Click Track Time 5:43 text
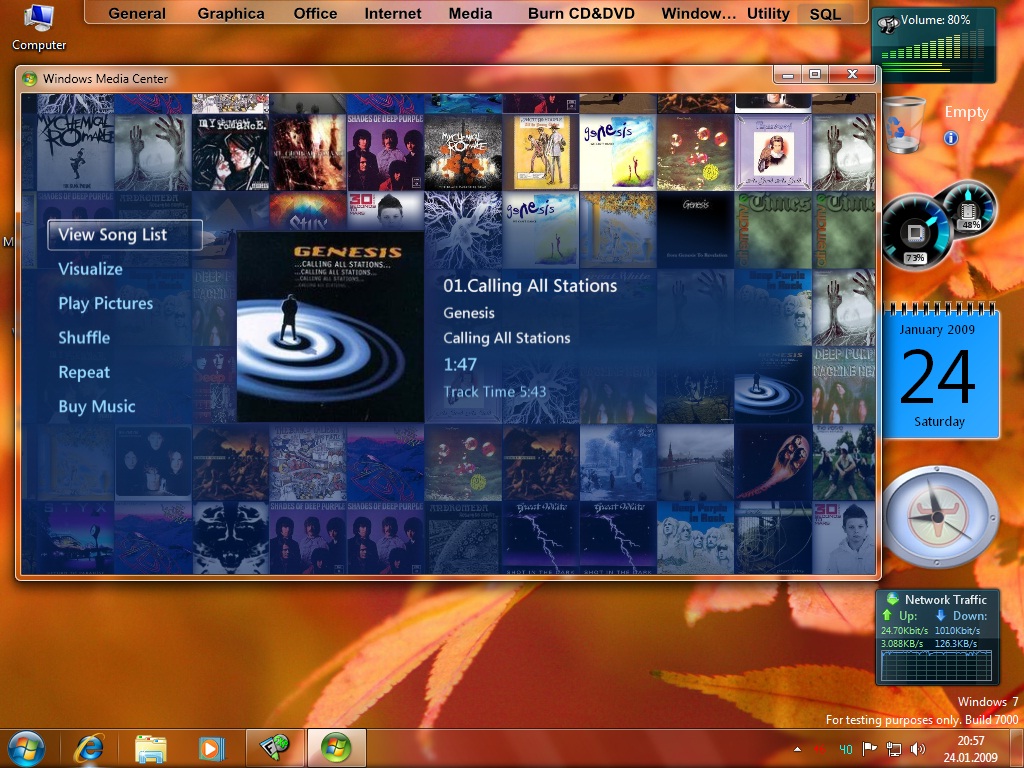Viewport: 1024px width, 768px height. click(494, 392)
